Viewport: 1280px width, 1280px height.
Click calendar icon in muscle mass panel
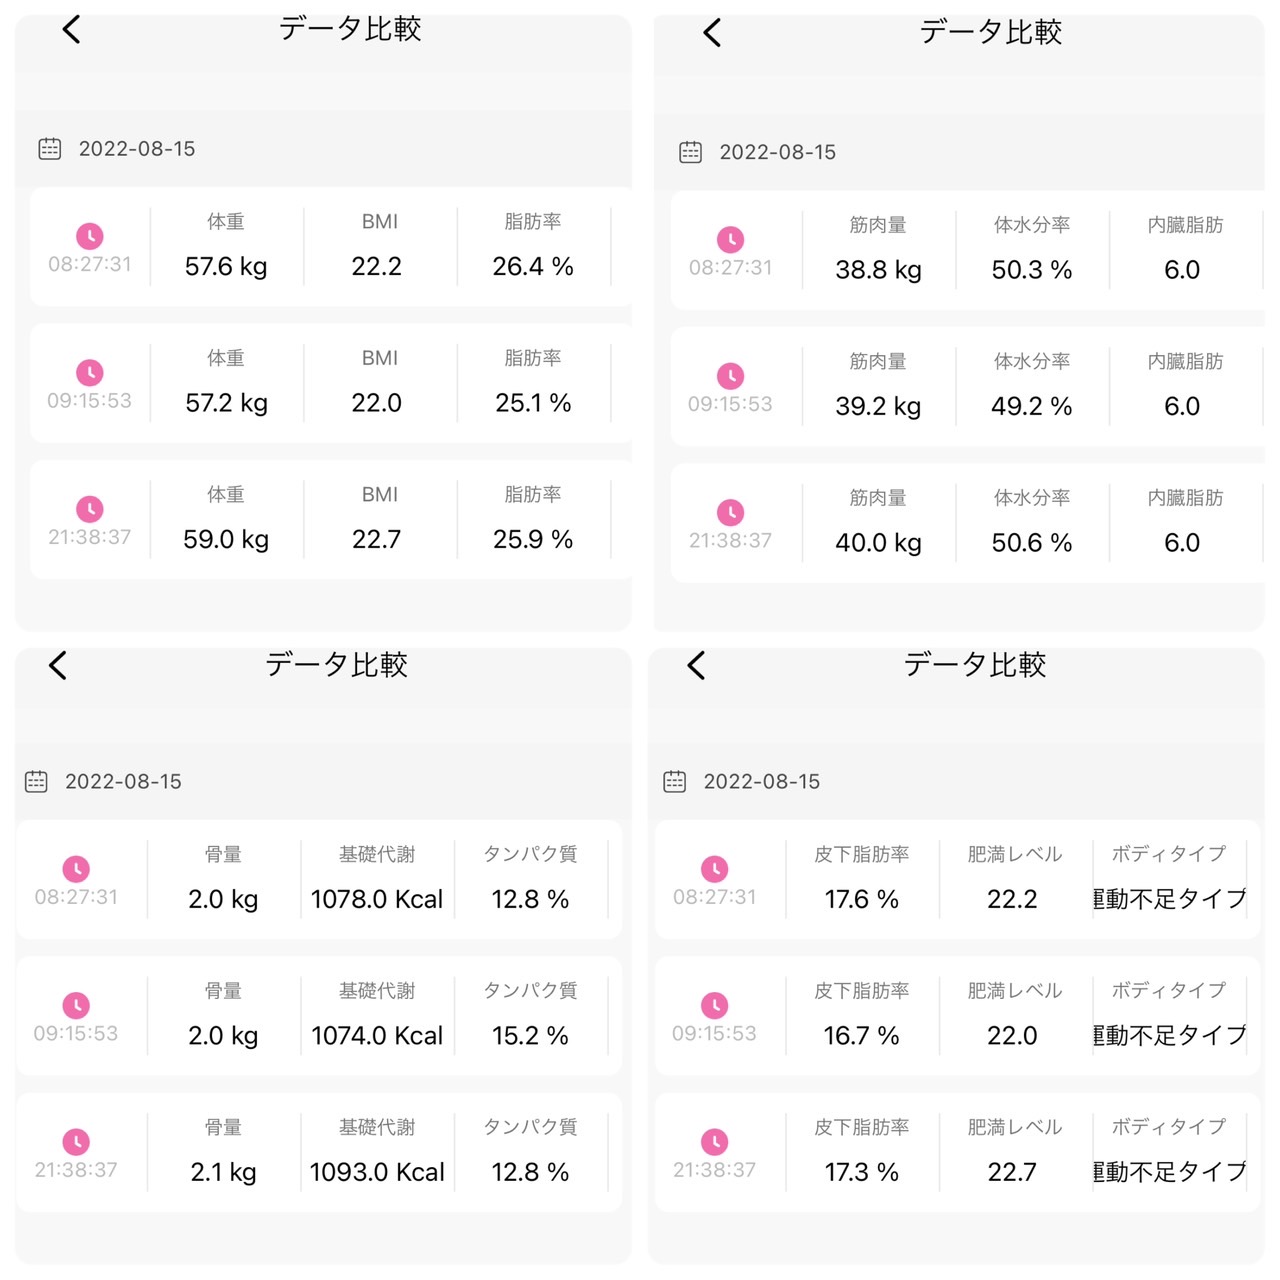(690, 152)
